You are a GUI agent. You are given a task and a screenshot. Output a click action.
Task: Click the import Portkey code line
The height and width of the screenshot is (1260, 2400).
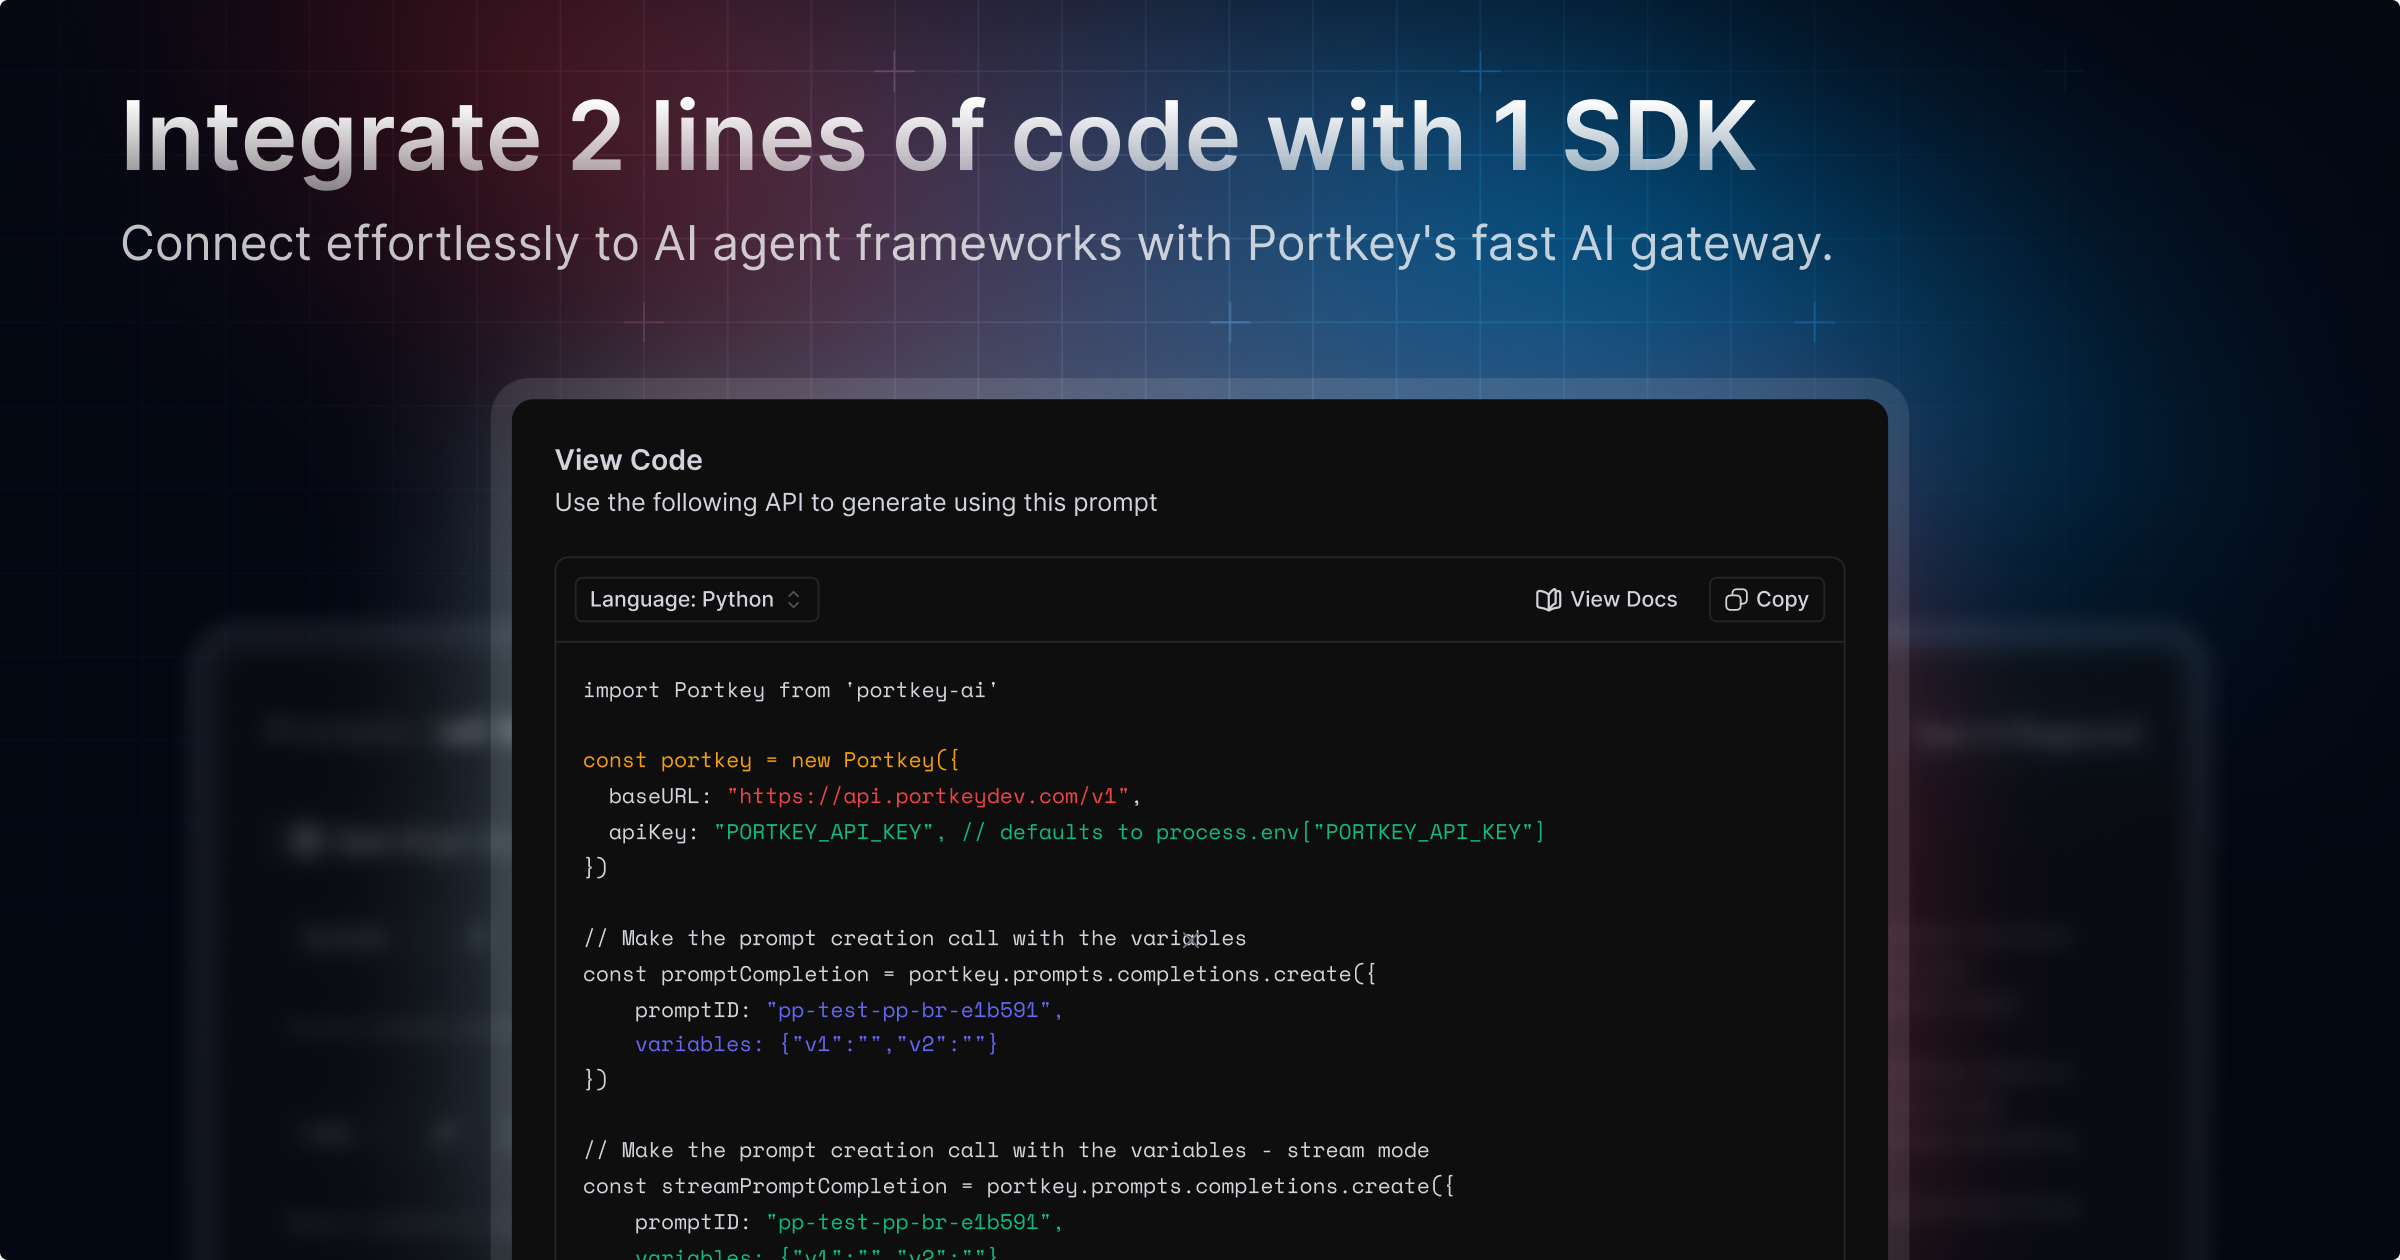[790, 690]
